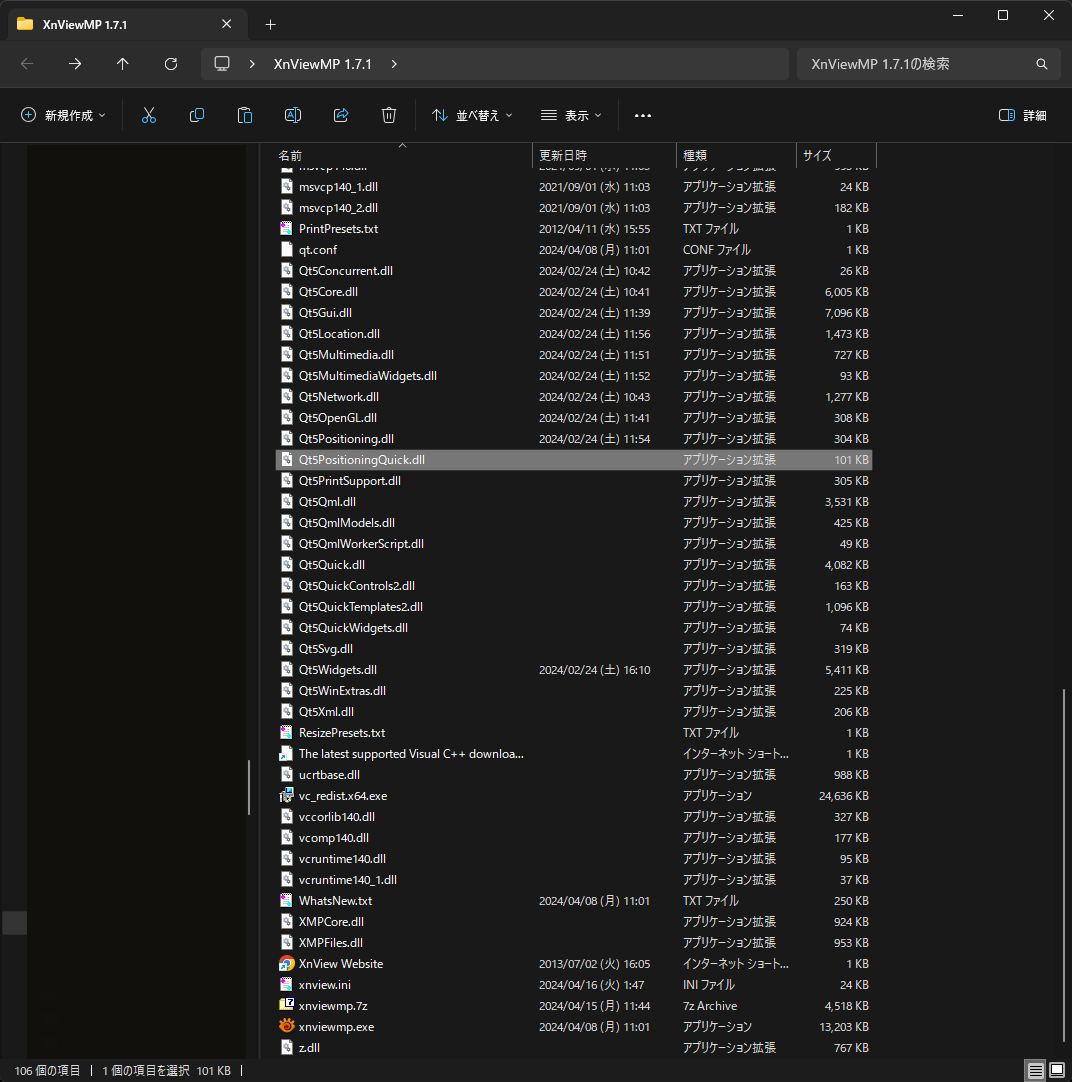Click the Delete trash can icon
The image size is (1072, 1082).
[x=389, y=116]
